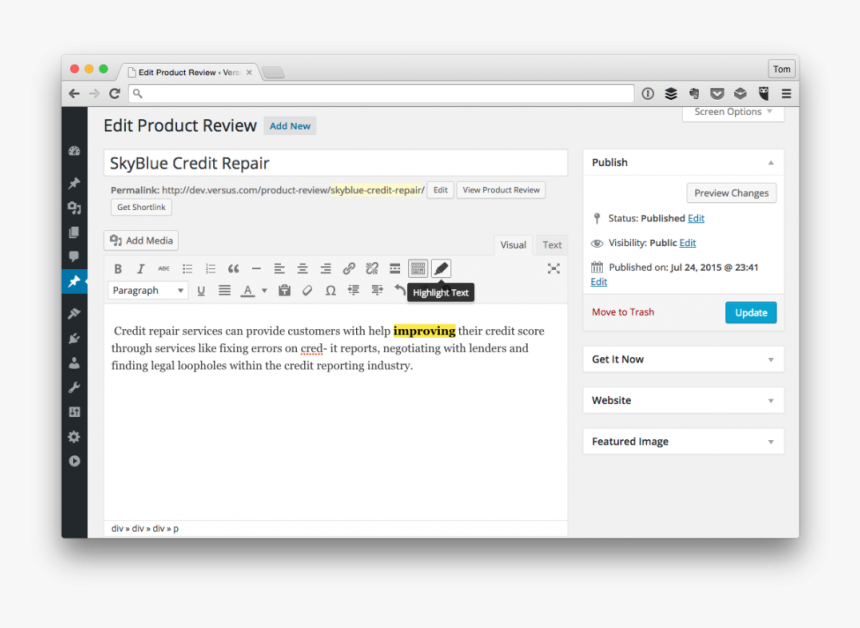The height and width of the screenshot is (628, 860).
Task: Insert a bulleted list
Action: pyautogui.click(x=187, y=269)
